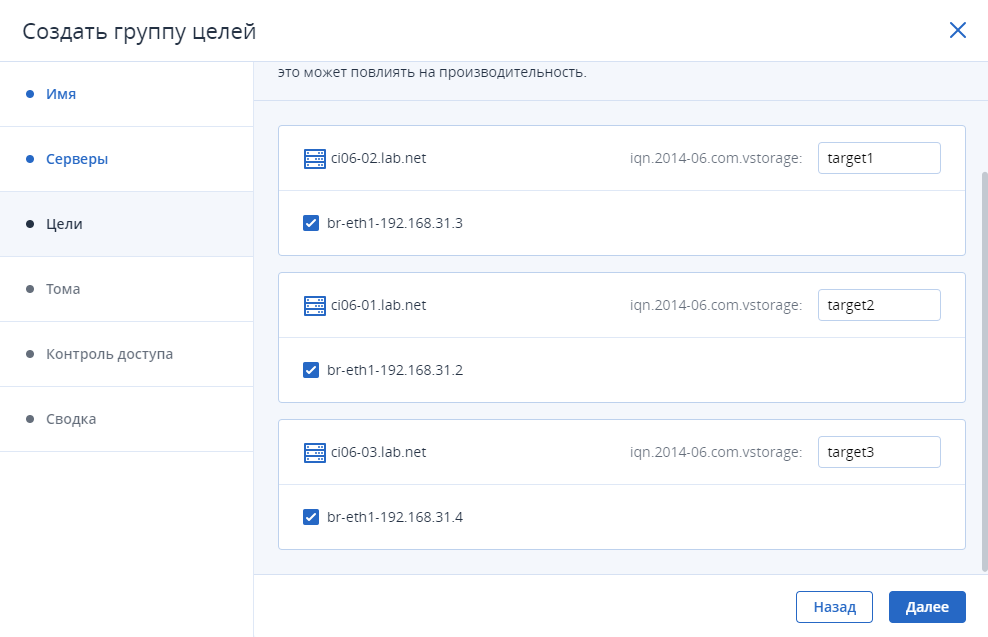
Task: Edit the target1 name field
Action: pos(879,158)
